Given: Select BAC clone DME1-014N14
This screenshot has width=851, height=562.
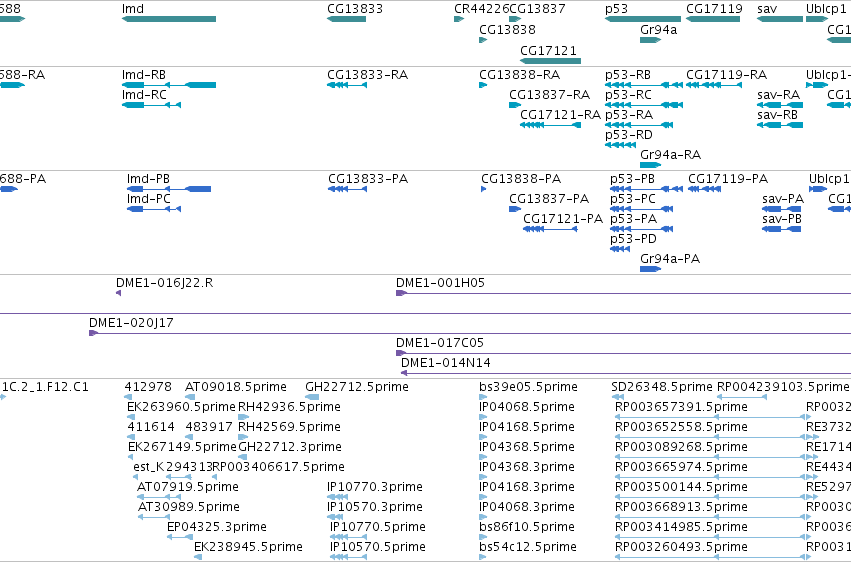Looking at the screenshot, I should click(626, 373).
